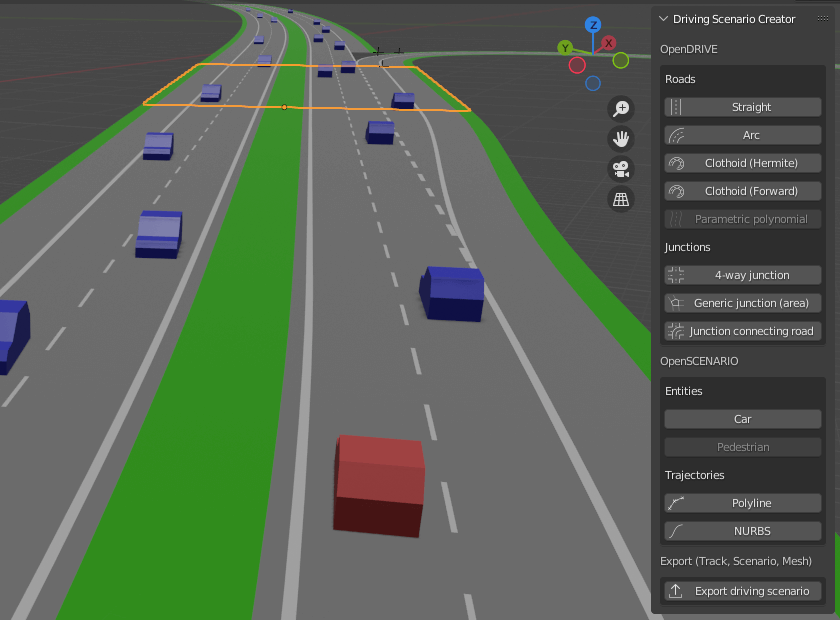This screenshot has height=620, width=840.
Task: Toggle the camera view icon
Action: coord(621,169)
